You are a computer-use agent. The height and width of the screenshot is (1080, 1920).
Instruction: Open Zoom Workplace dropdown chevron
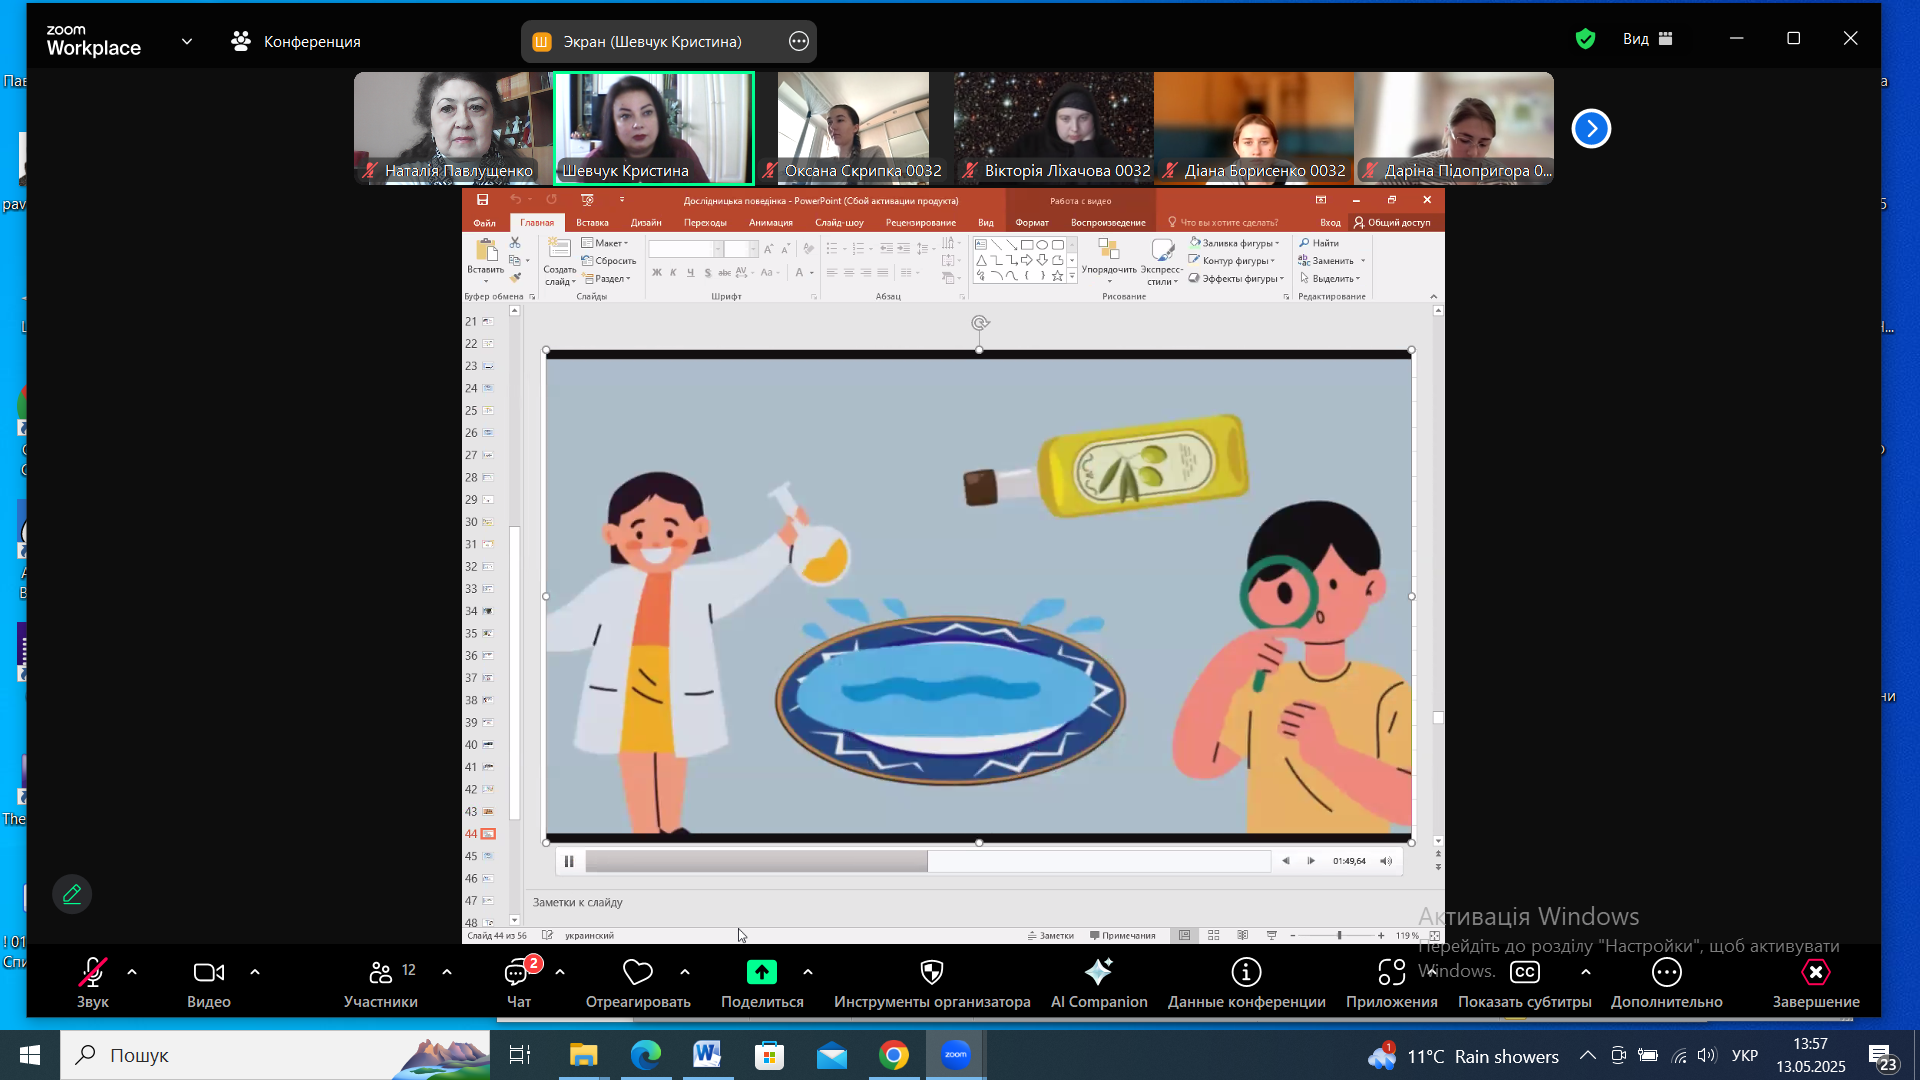click(187, 41)
